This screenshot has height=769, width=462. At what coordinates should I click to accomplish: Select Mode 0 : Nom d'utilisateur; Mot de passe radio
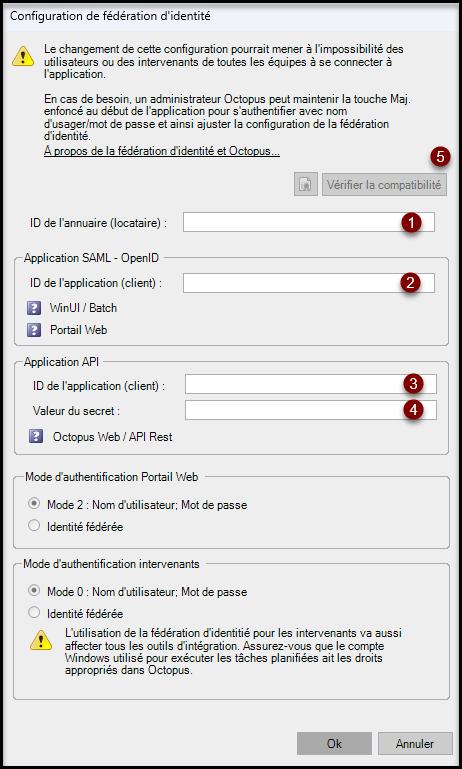point(34,591)
